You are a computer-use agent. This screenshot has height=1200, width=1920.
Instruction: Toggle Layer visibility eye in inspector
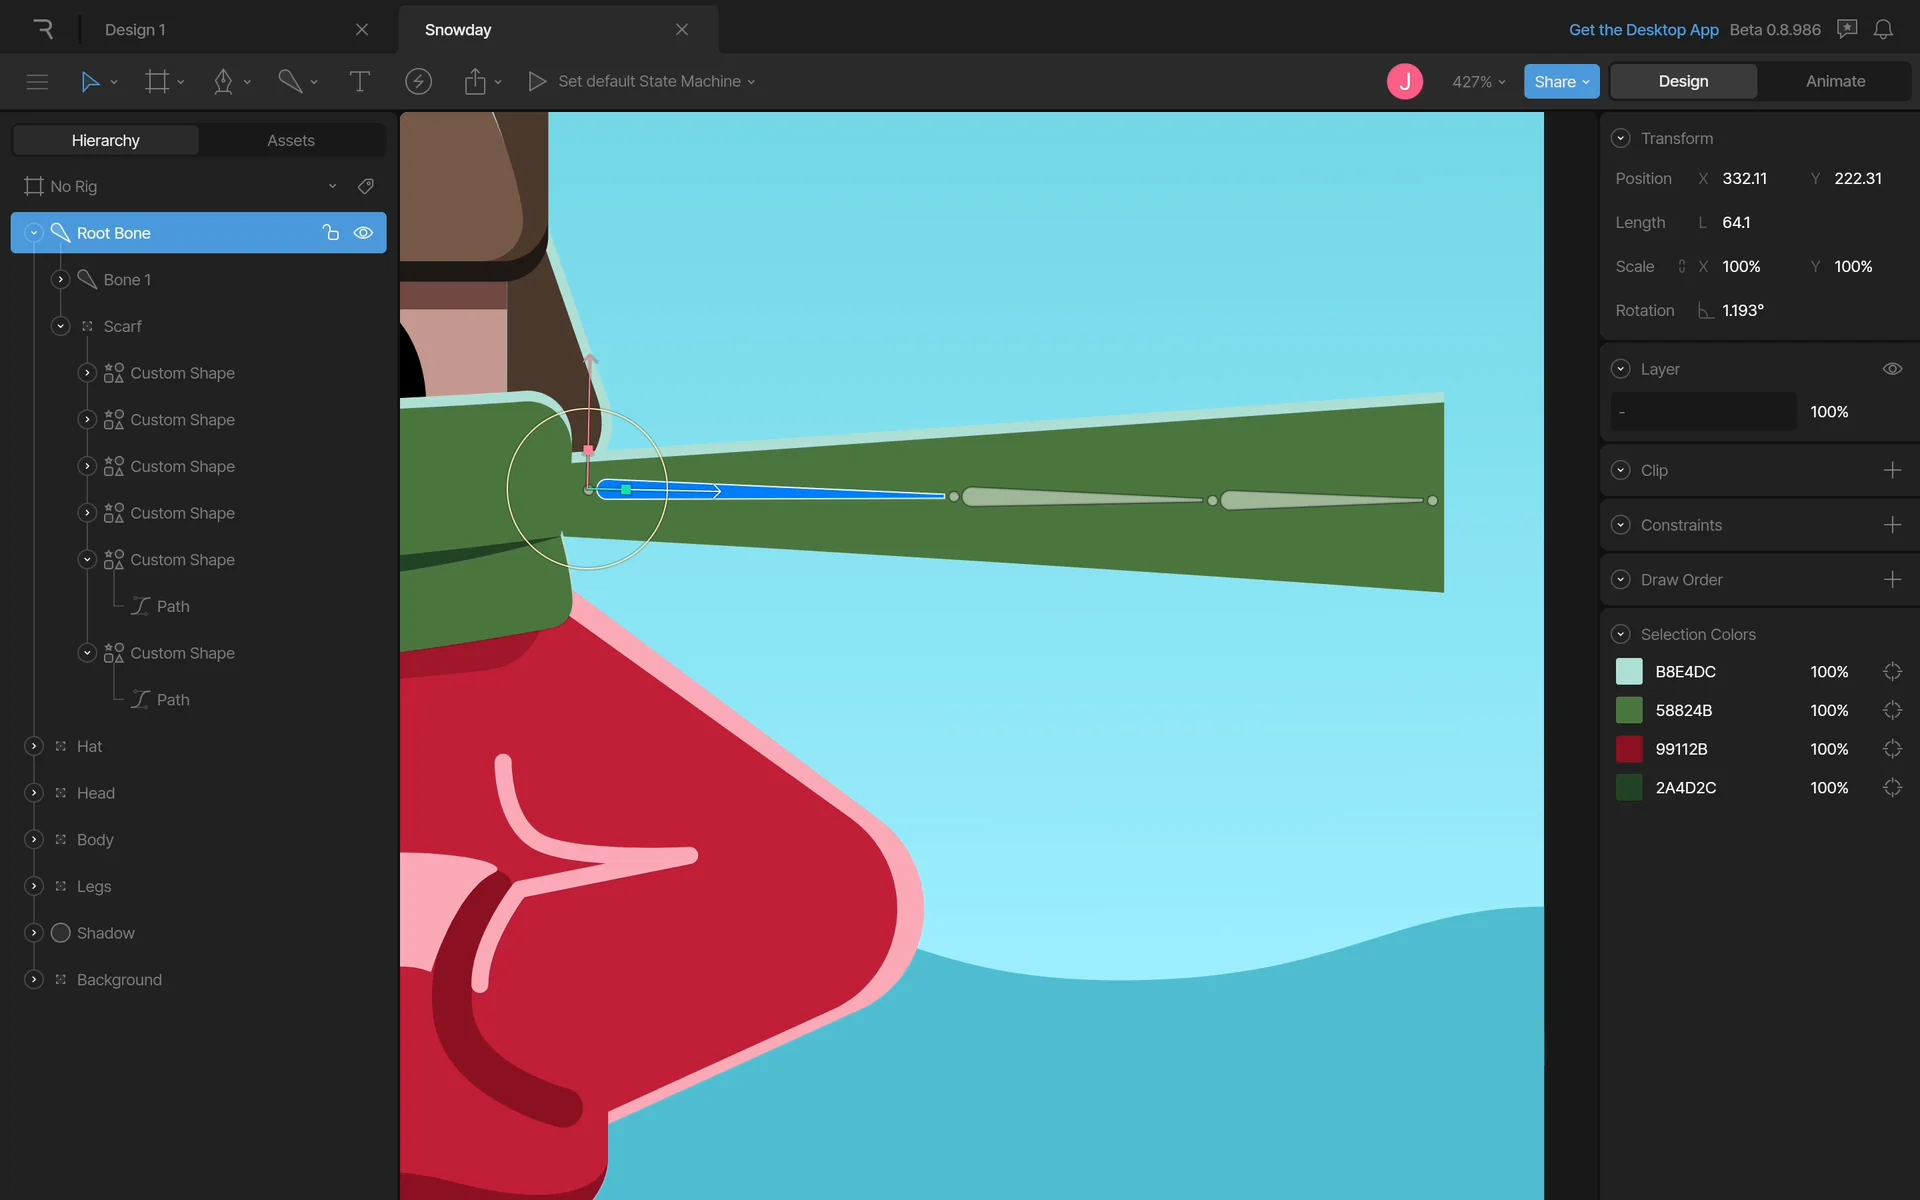[x=1892, y=369]
